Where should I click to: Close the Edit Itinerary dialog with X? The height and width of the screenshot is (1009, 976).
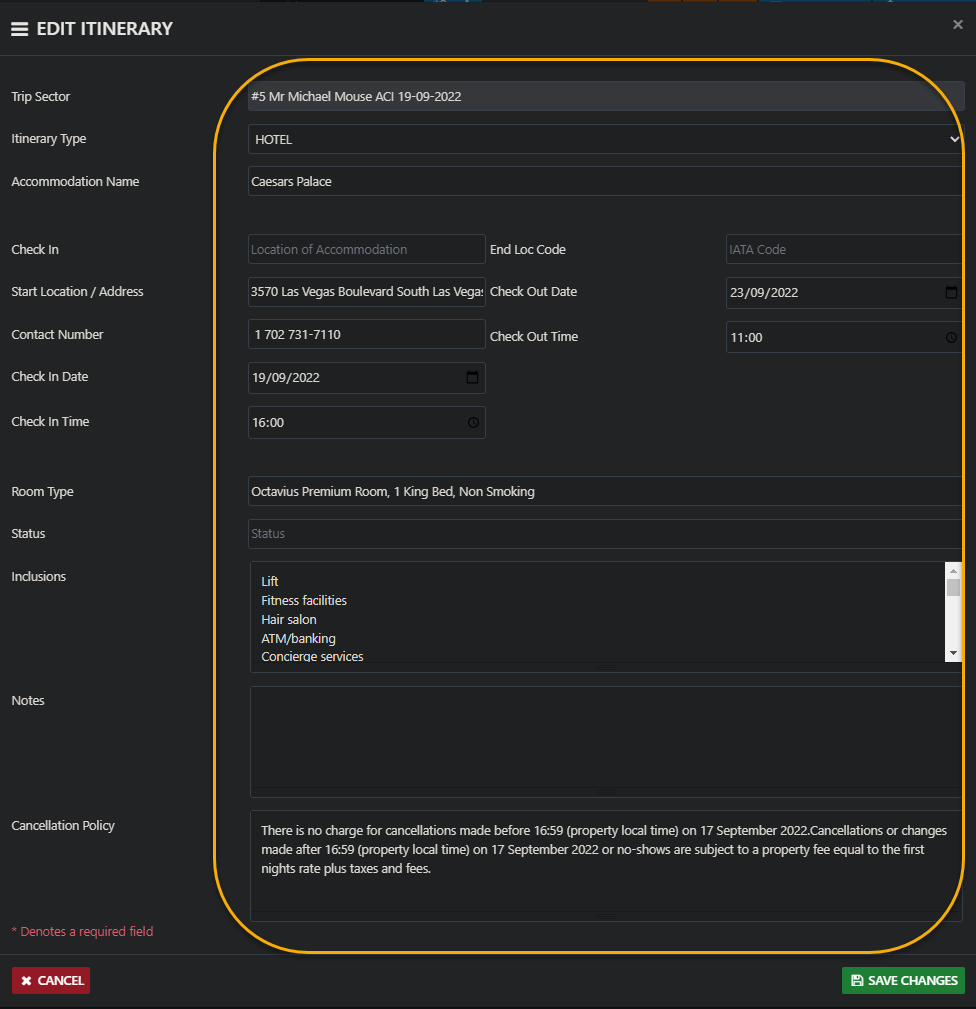pos(957,25)
